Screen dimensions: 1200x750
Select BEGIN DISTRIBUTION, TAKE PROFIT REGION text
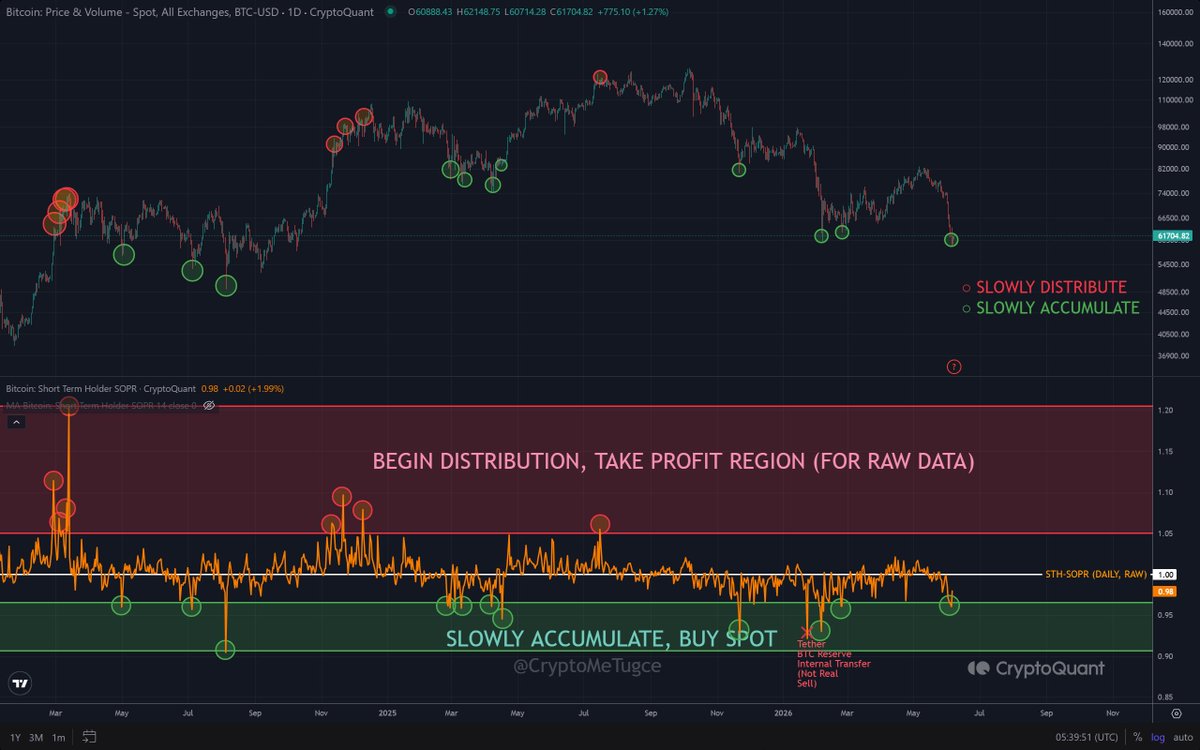click(672, 461)
